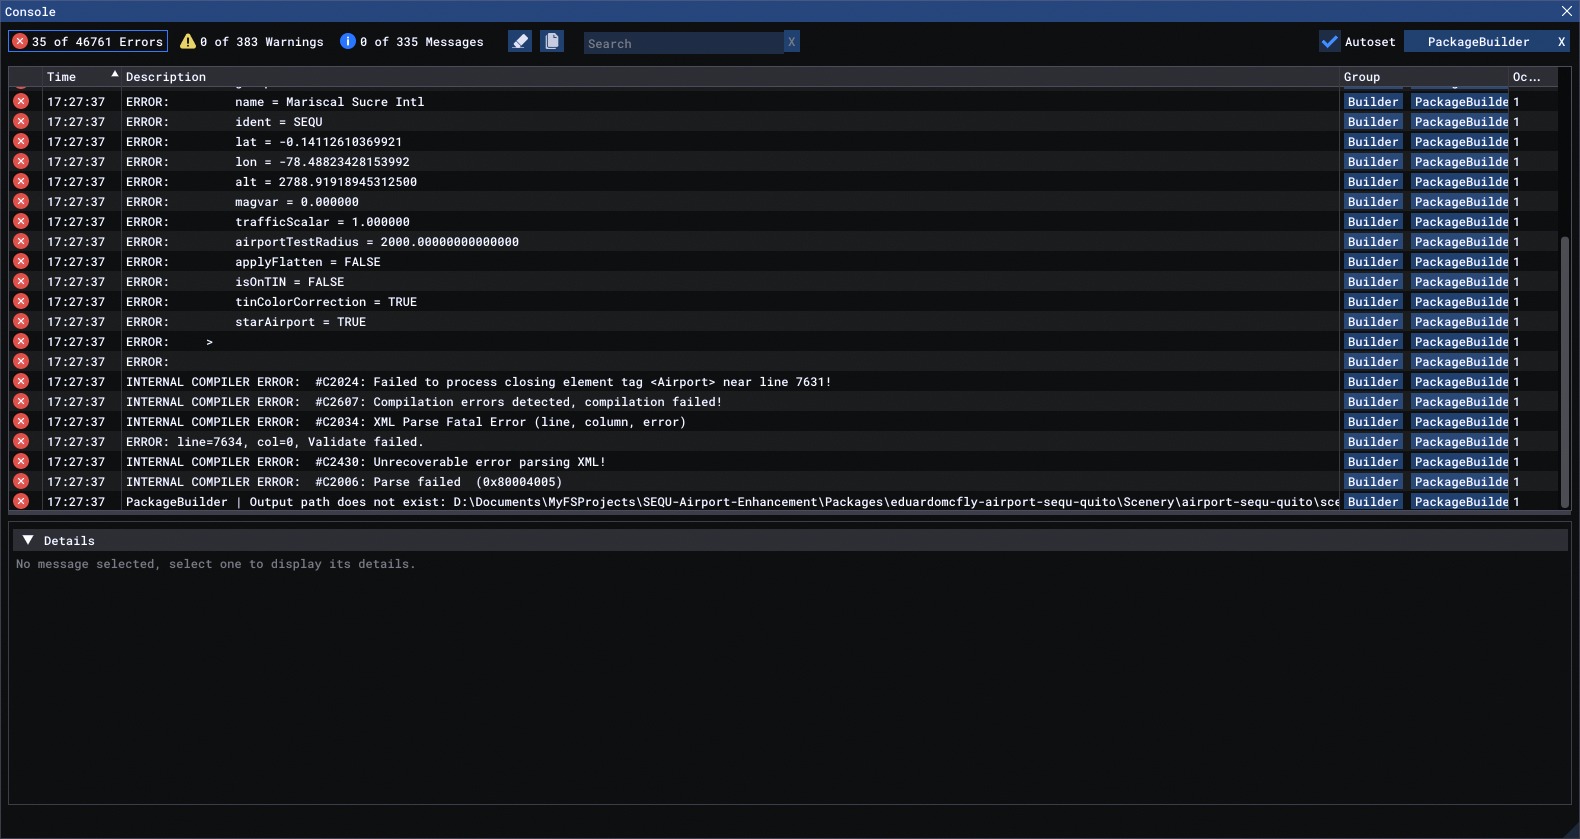Click error icon on 'ident = SEQU' row
Image resolution: width=1580 pixels, height=839 pixels.
[21, 121]
